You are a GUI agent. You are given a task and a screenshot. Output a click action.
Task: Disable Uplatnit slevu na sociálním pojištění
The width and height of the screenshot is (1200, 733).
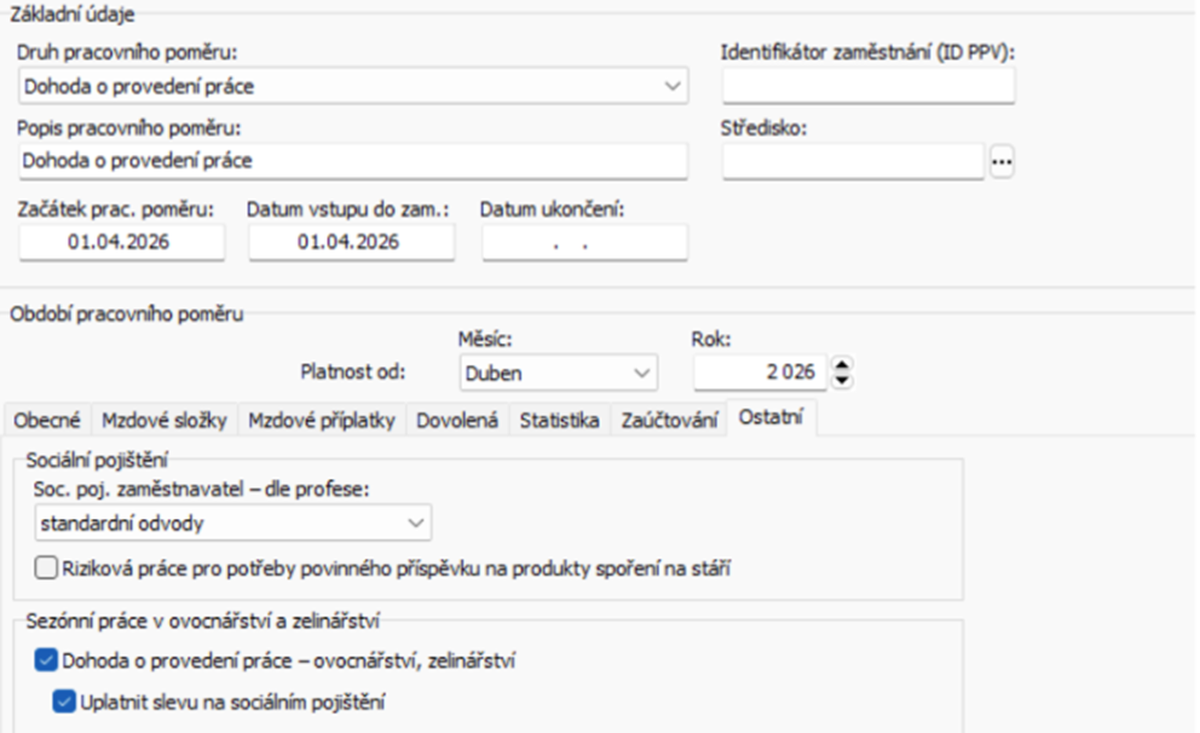tap(65, 702)
